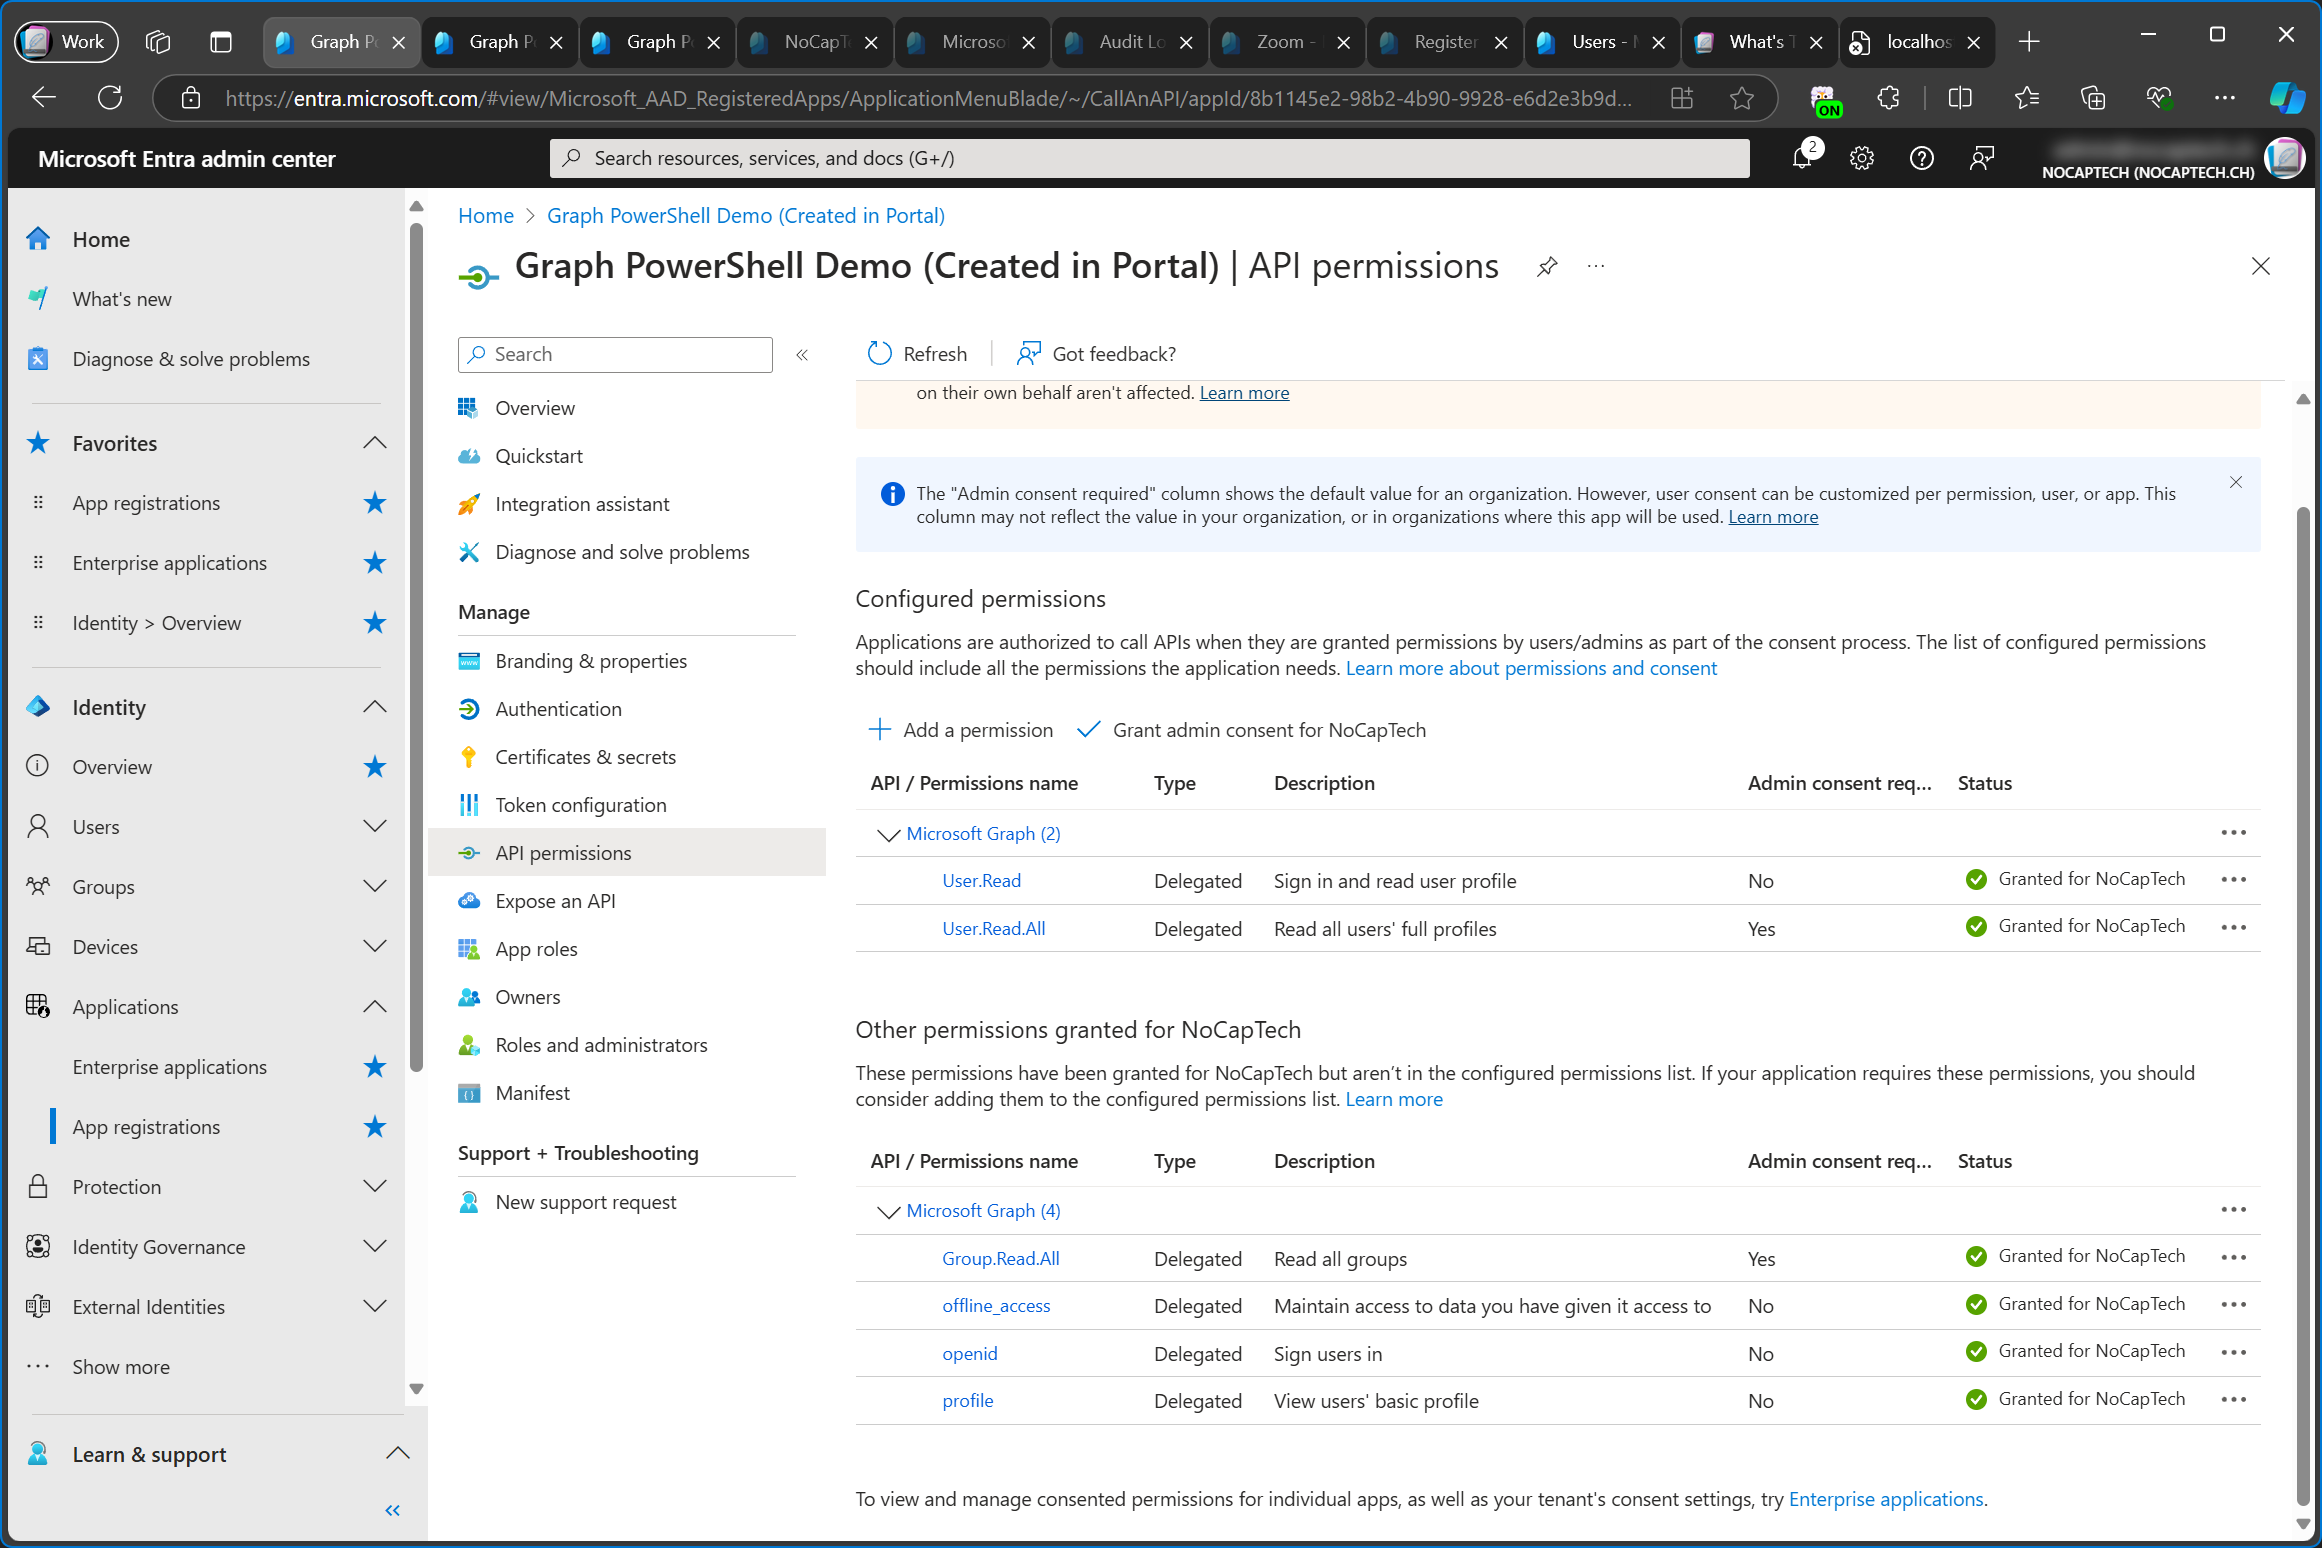
Task: Open more options for Group.Read.All row
Action: [2233, 1258]
